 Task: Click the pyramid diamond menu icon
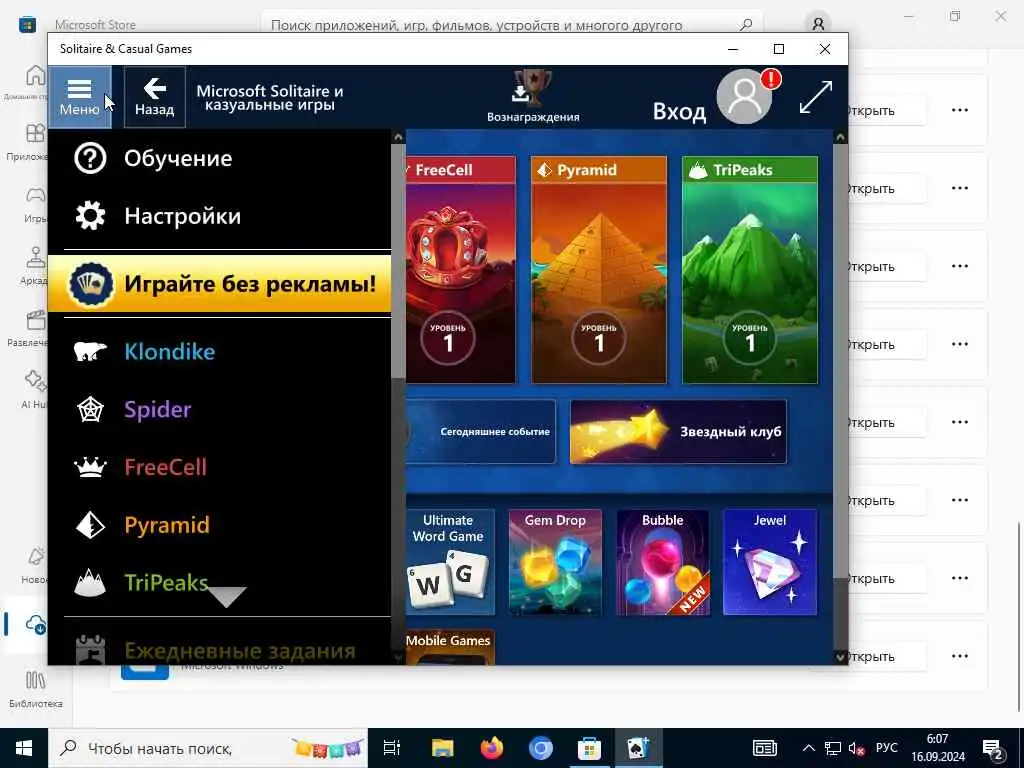pyautogui.click(x=90, y=524)
